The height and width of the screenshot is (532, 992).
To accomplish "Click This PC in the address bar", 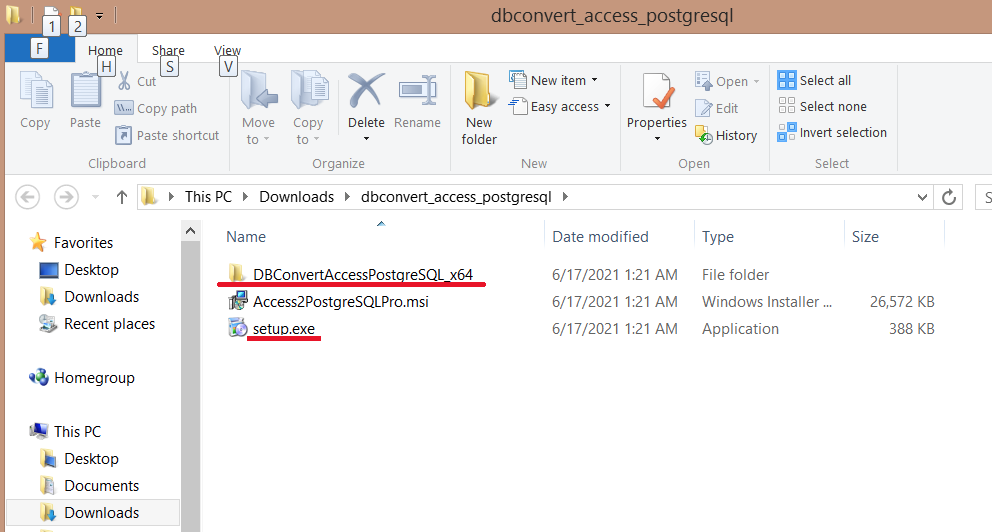I will pos(208,197).
